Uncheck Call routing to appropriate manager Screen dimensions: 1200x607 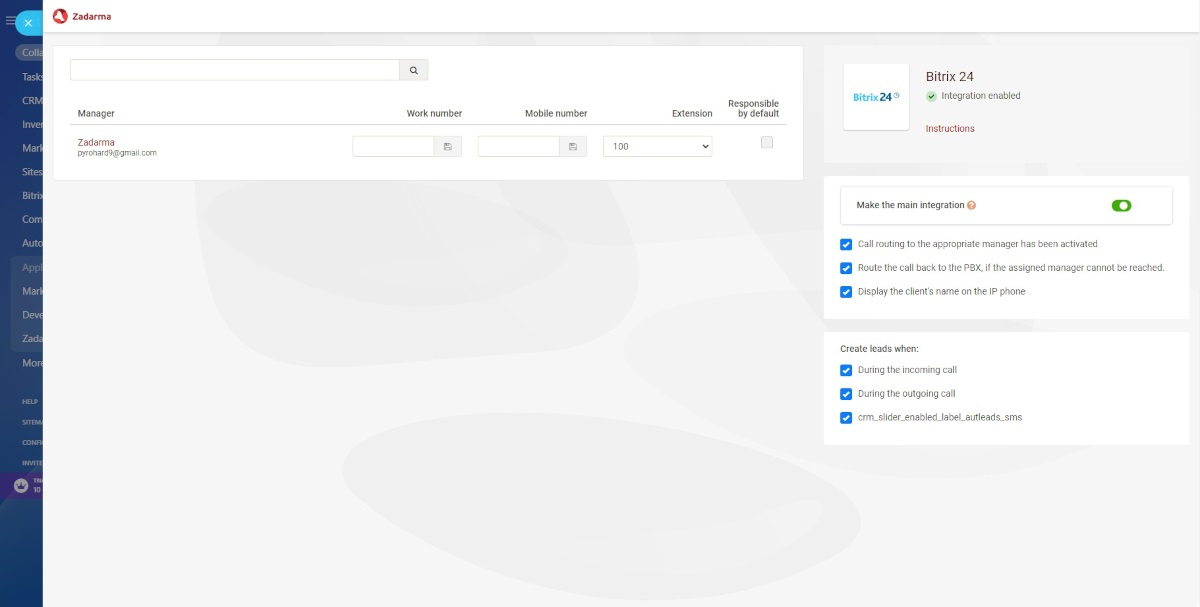[846, 244]
